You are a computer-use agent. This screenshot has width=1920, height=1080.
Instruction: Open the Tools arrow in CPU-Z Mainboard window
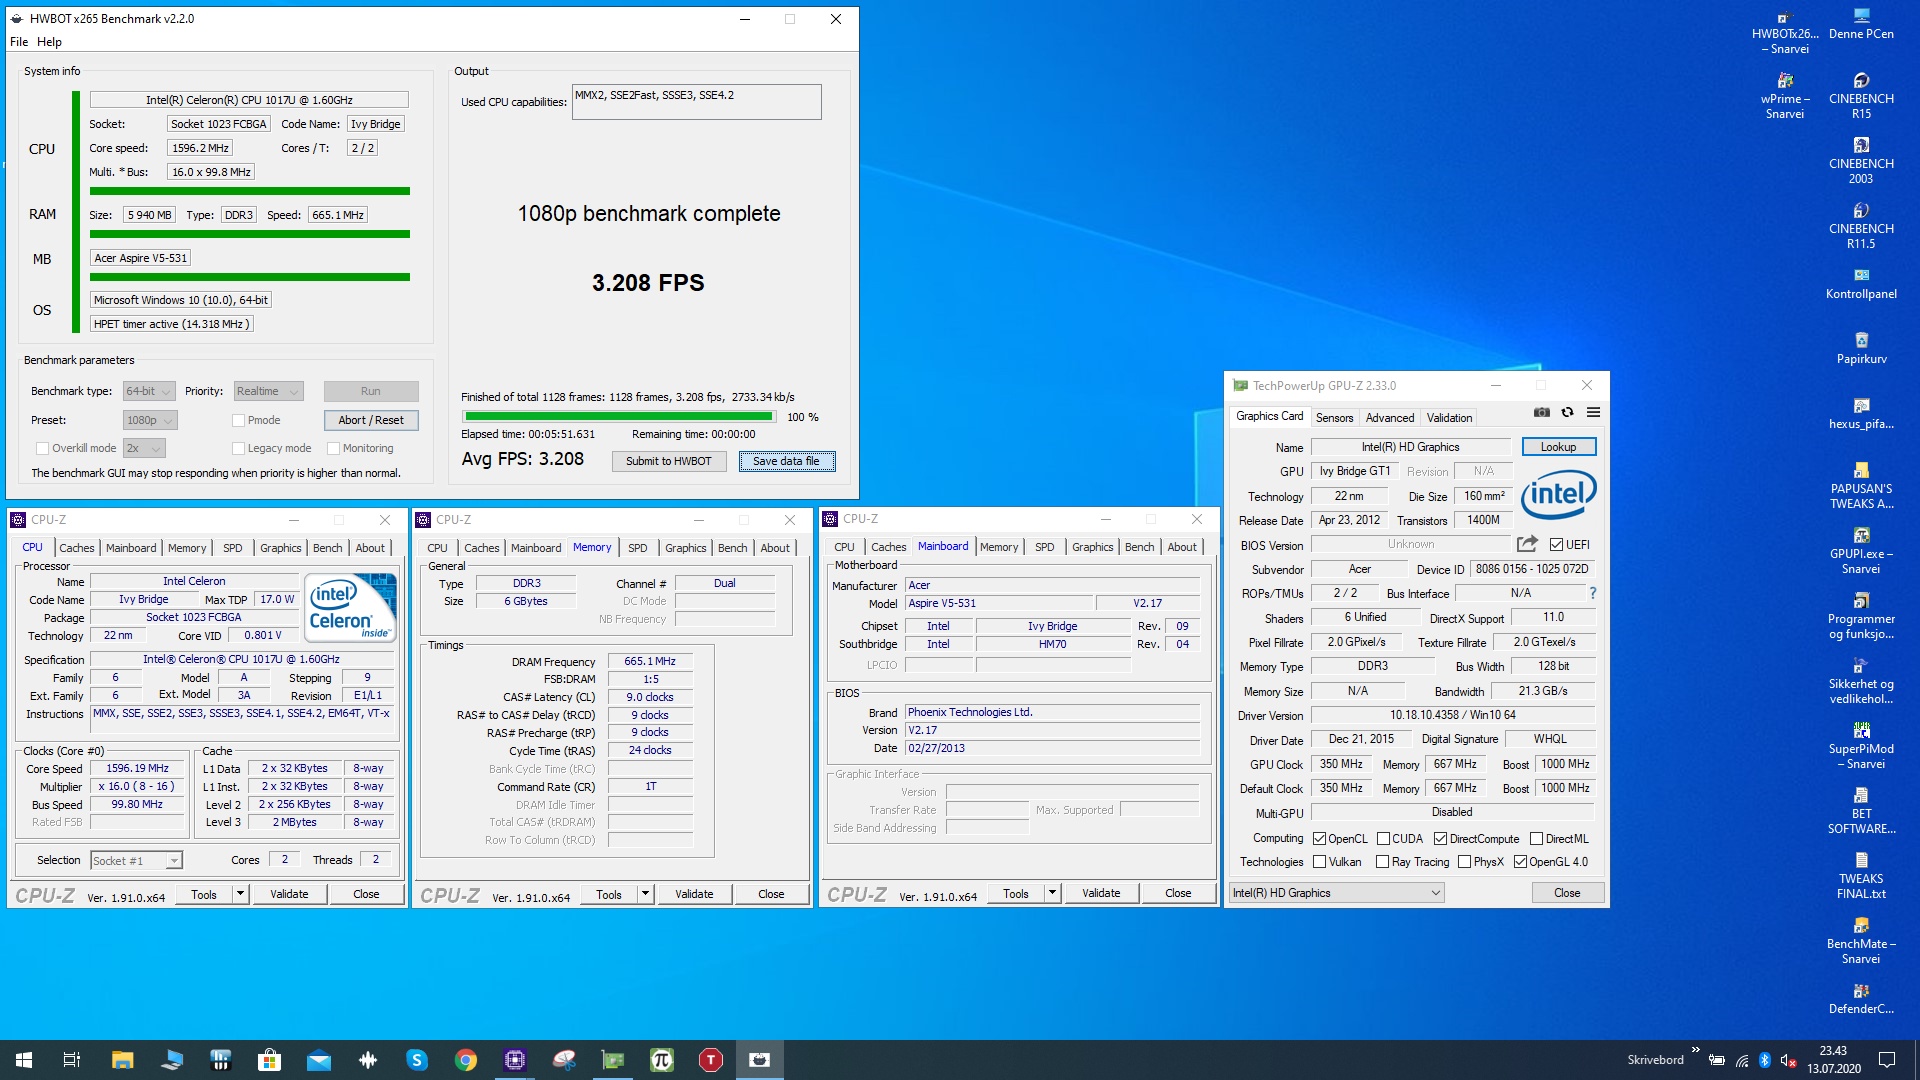tap(1052, 893)
